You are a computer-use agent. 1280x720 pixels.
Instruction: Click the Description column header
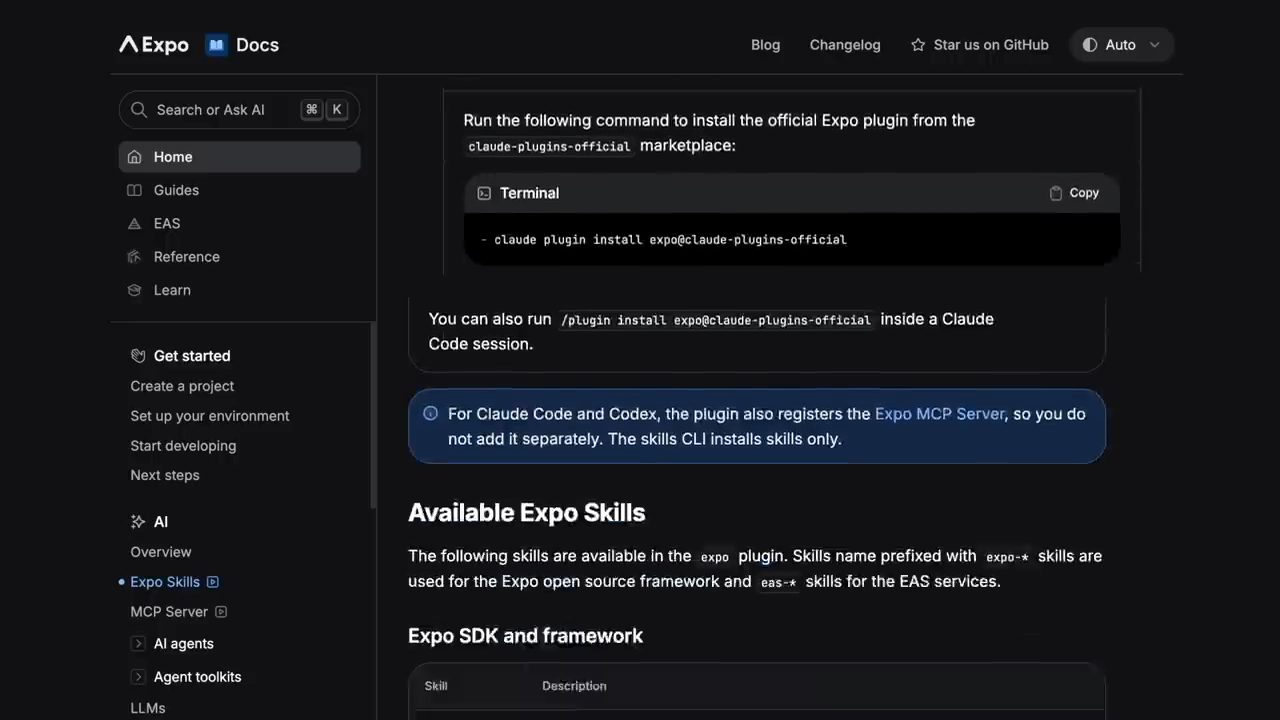point(574,686)
